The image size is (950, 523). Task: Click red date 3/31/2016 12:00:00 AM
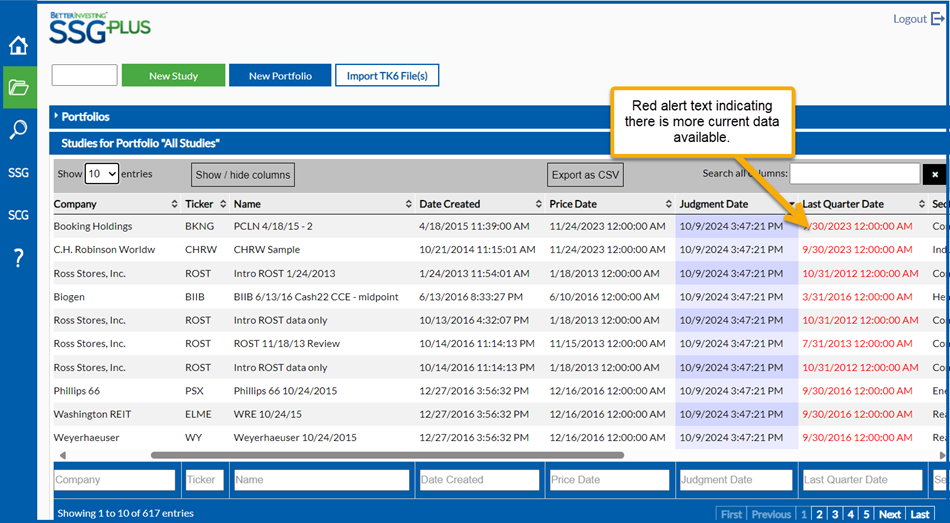(857, 297)
